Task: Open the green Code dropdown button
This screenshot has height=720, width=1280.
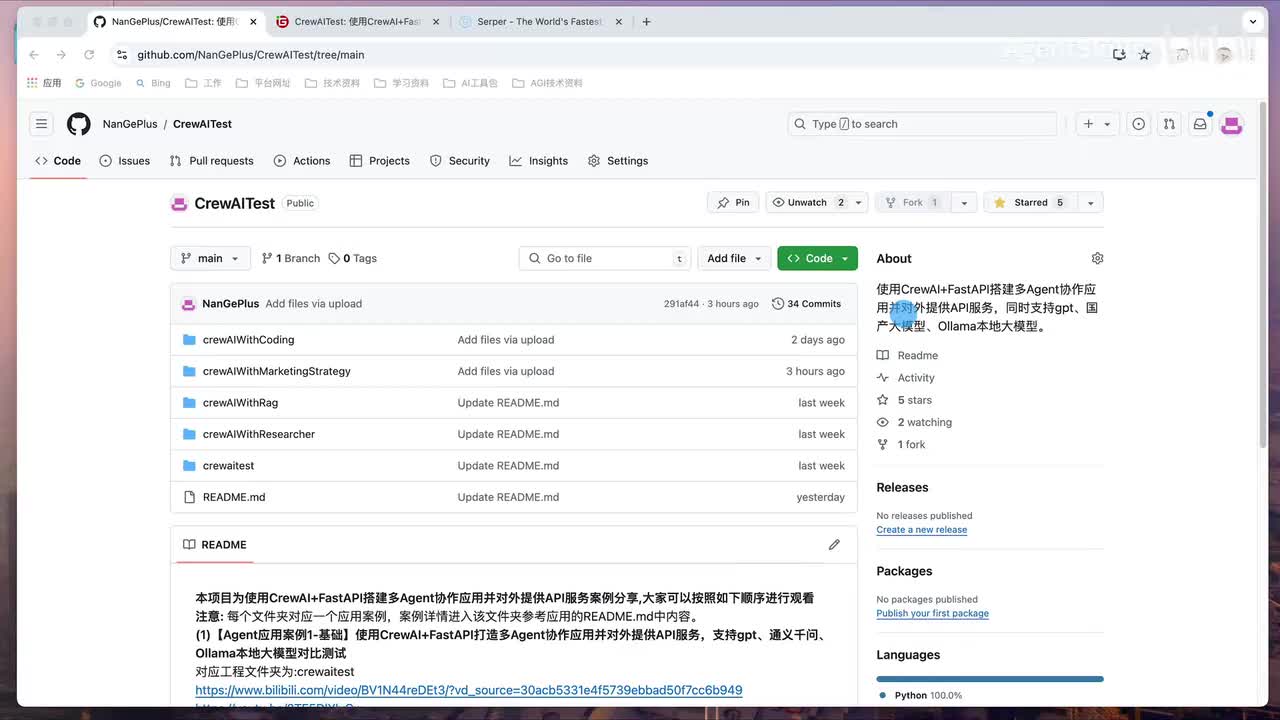Action: (x=817, y=258)
